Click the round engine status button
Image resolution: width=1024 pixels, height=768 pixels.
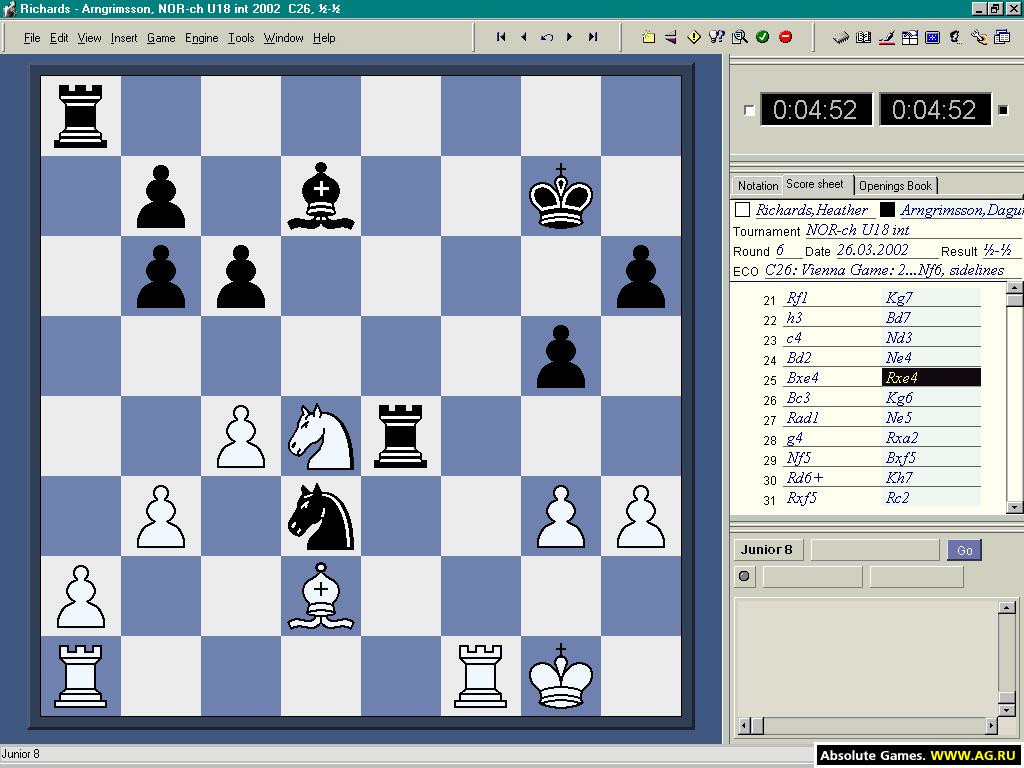[x=744, y=577]
